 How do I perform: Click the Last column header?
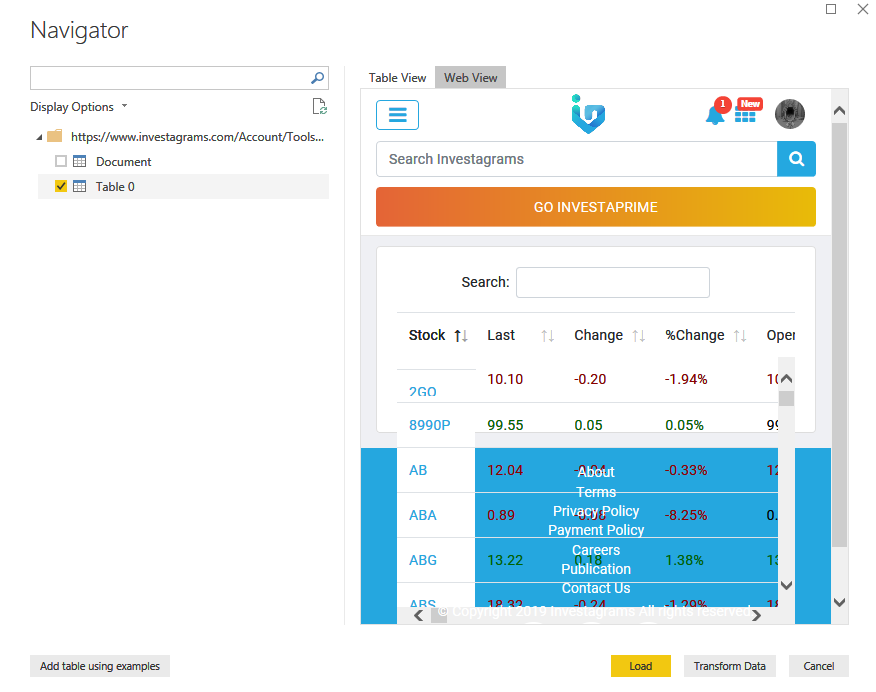[x=501, y=335]
